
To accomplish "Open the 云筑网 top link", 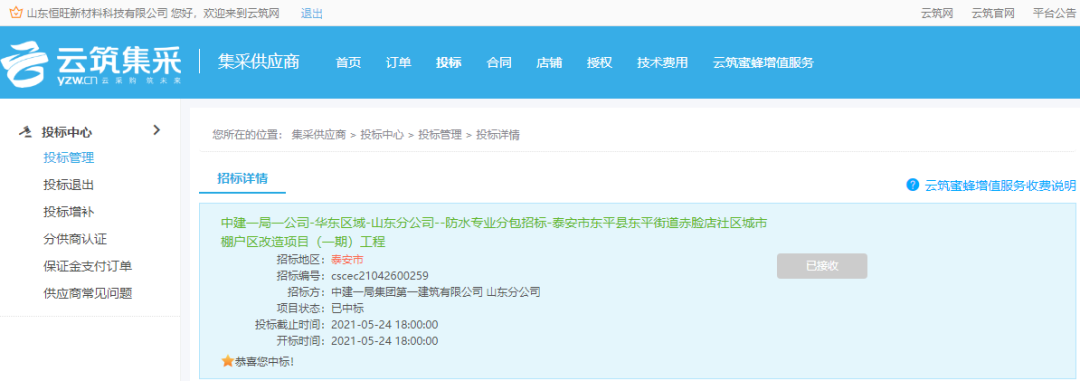I will point(937,13).
